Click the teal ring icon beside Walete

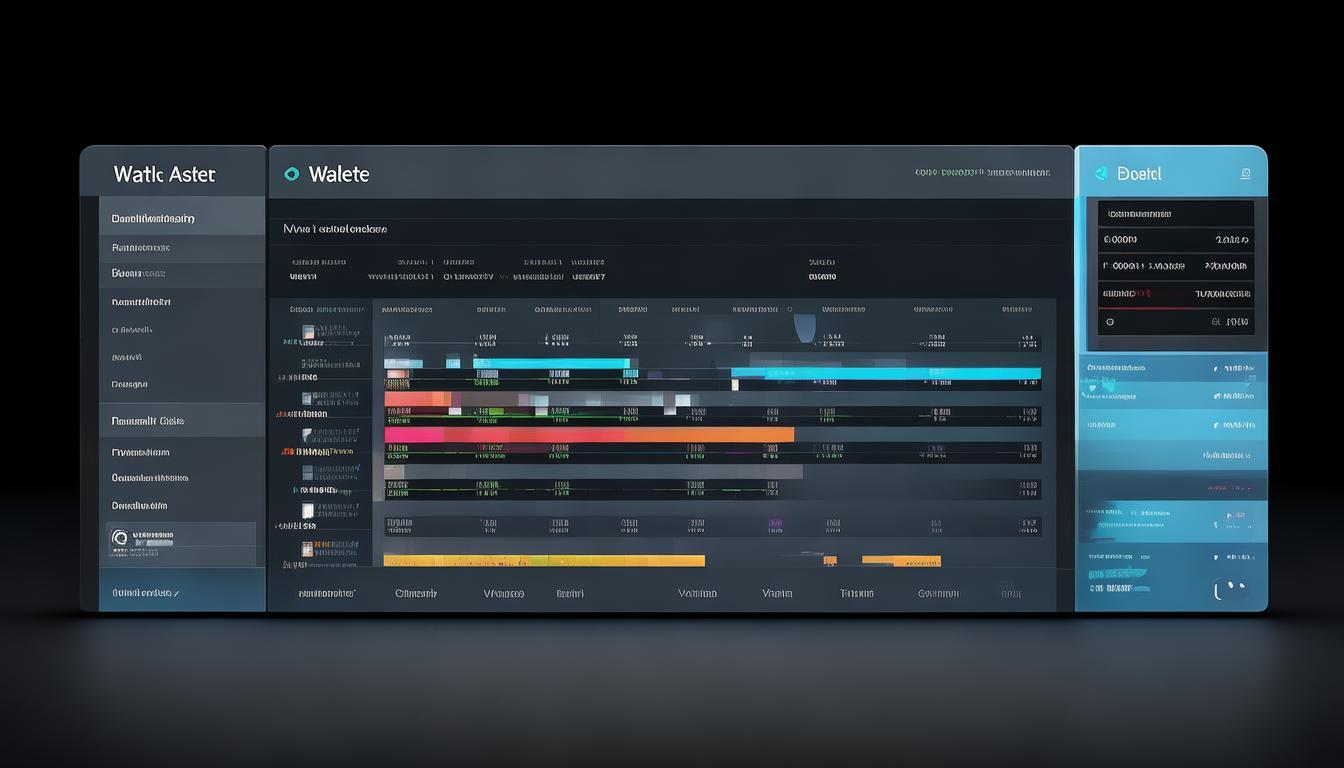(291, 174)
